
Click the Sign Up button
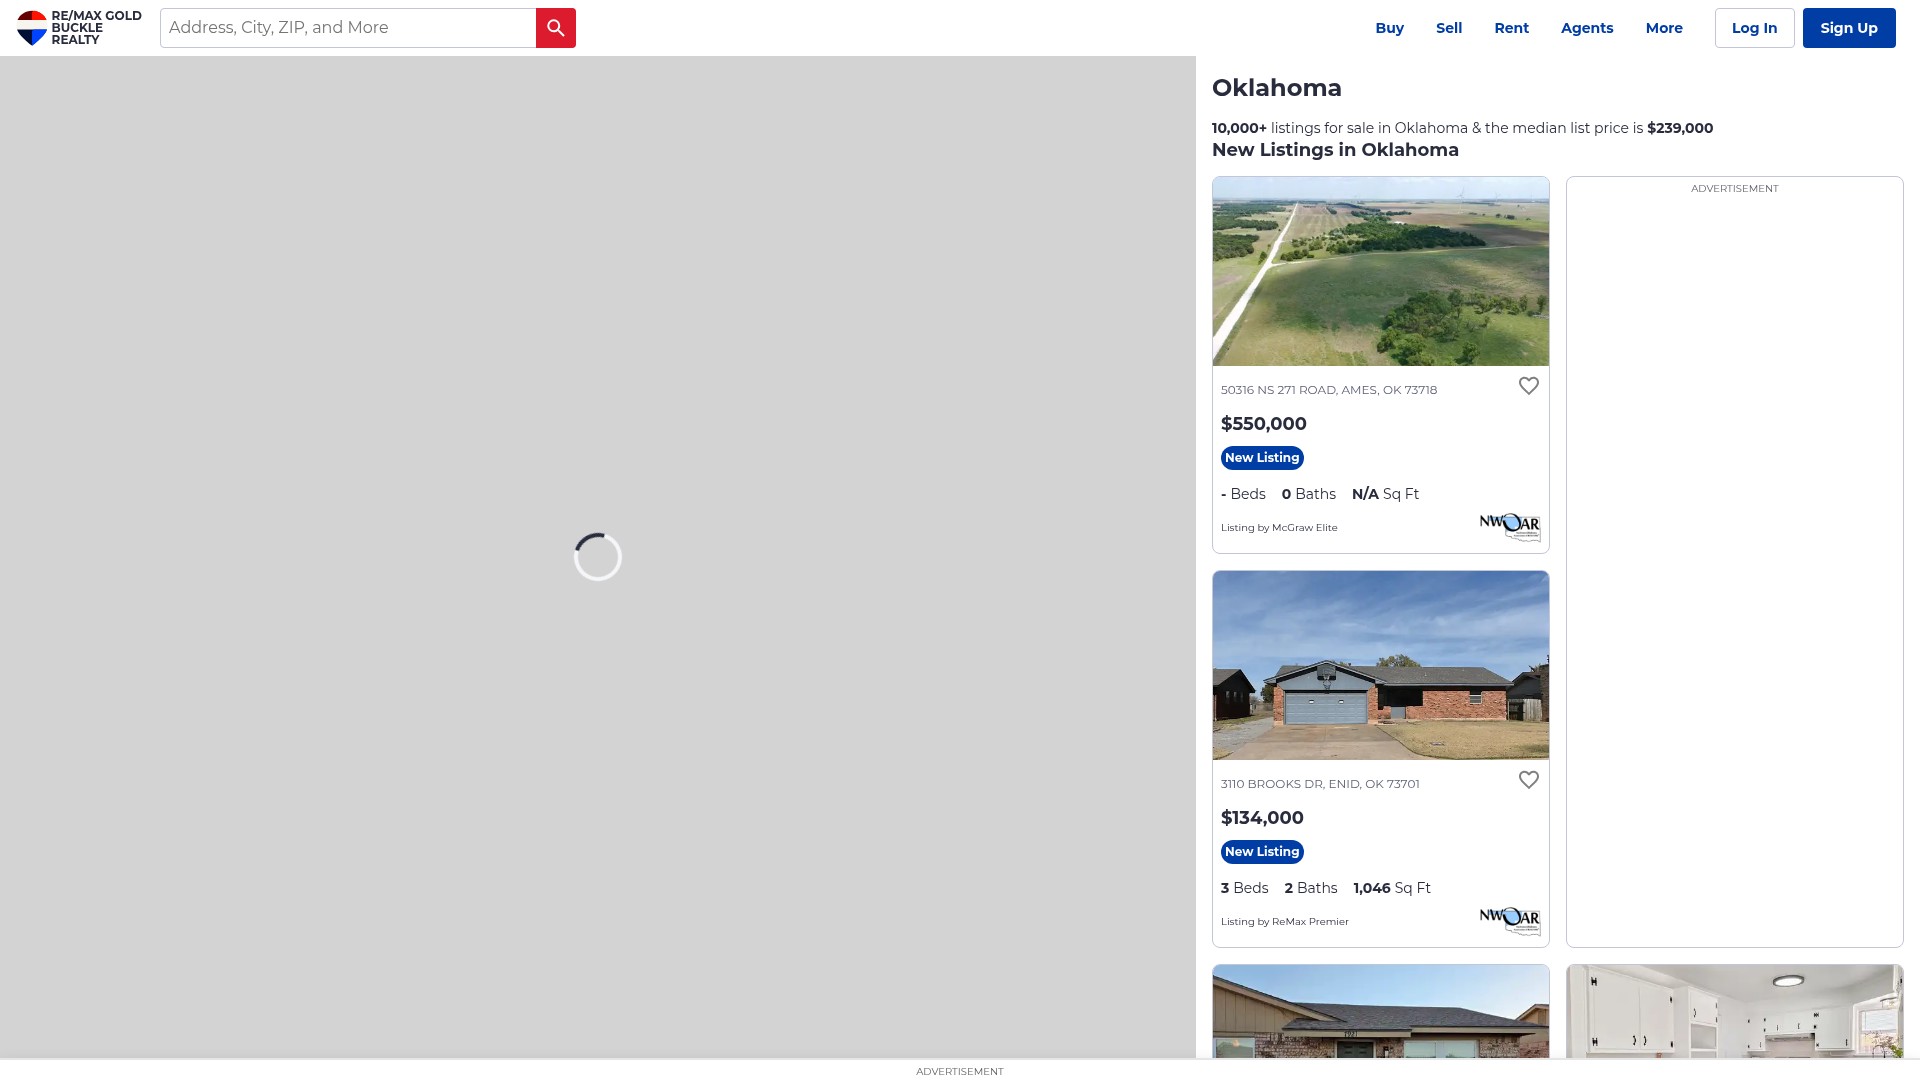pyautogui.click(x=1849, y=28)
